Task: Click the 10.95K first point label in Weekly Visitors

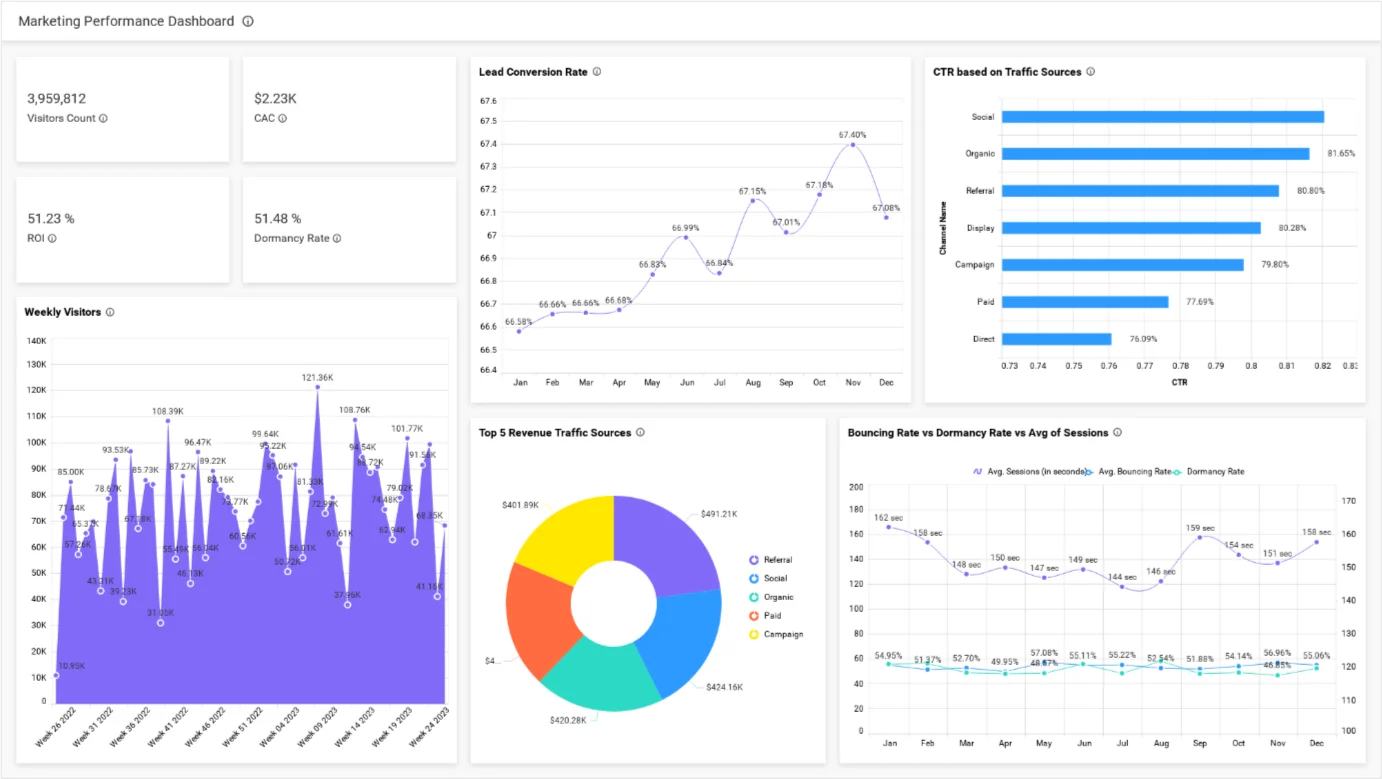Action: pos(71,666)
